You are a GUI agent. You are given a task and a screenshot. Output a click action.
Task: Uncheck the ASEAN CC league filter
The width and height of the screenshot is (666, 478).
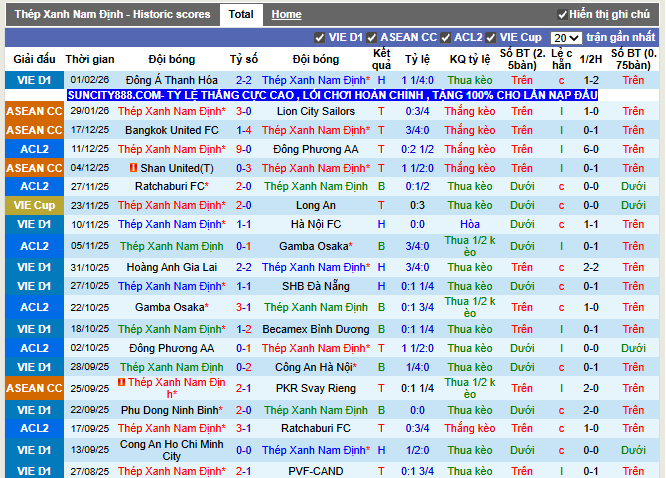[371, 38]
